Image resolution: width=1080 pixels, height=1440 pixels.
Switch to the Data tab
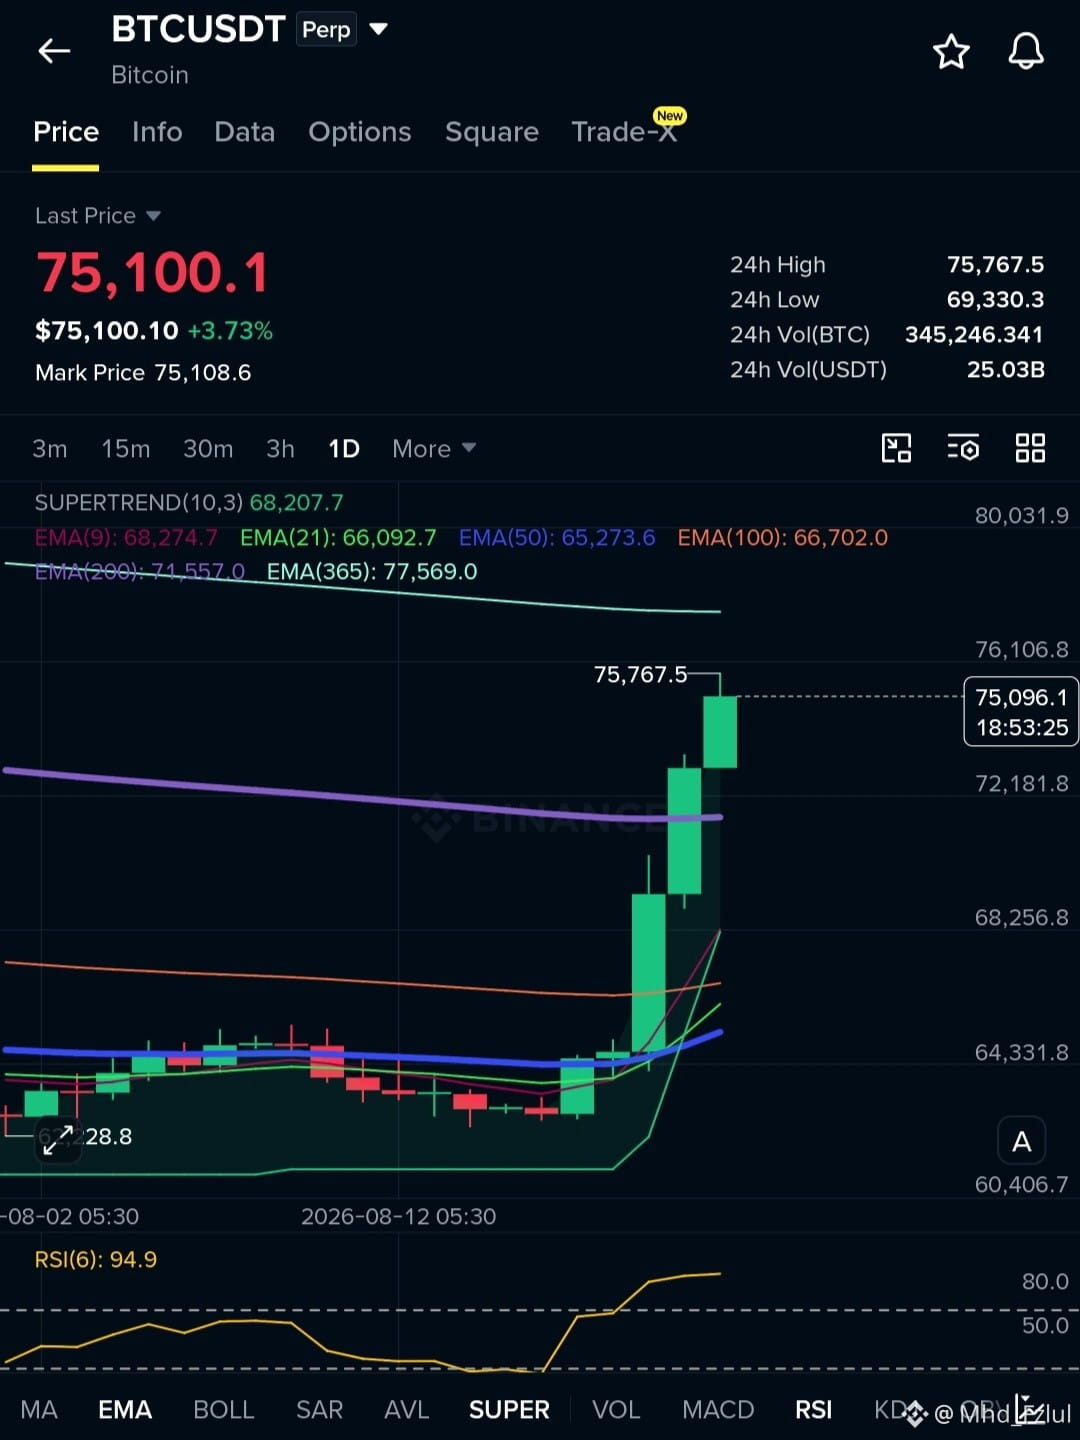(244, 132)
